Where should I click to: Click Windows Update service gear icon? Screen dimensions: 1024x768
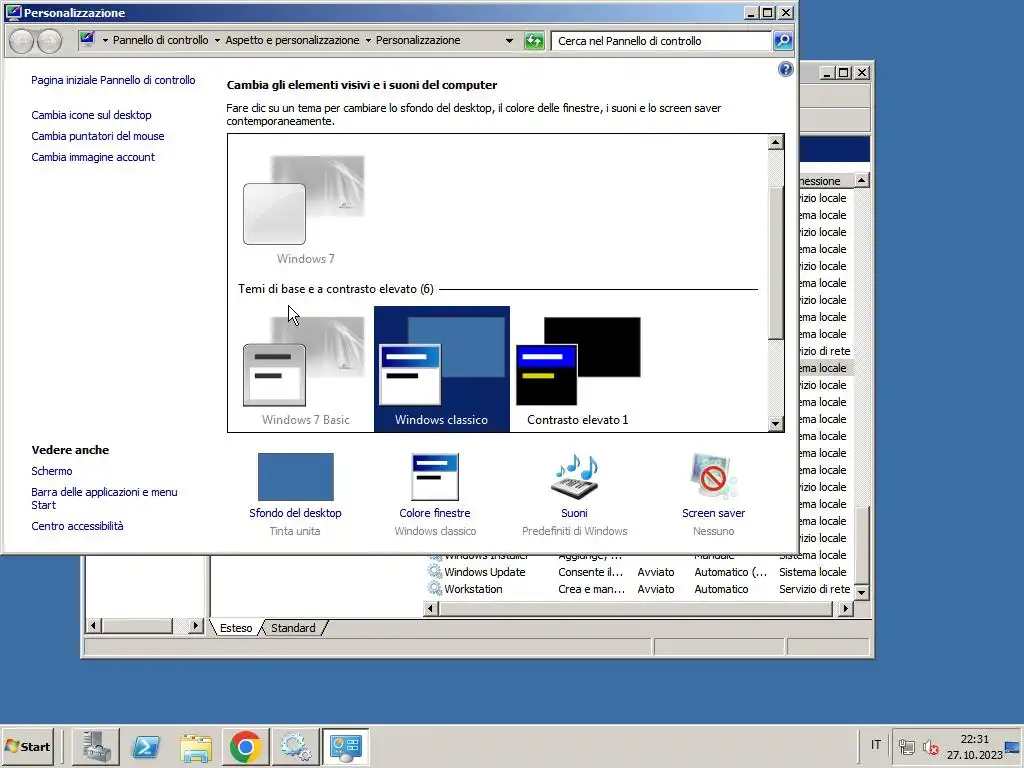[435, 571]
